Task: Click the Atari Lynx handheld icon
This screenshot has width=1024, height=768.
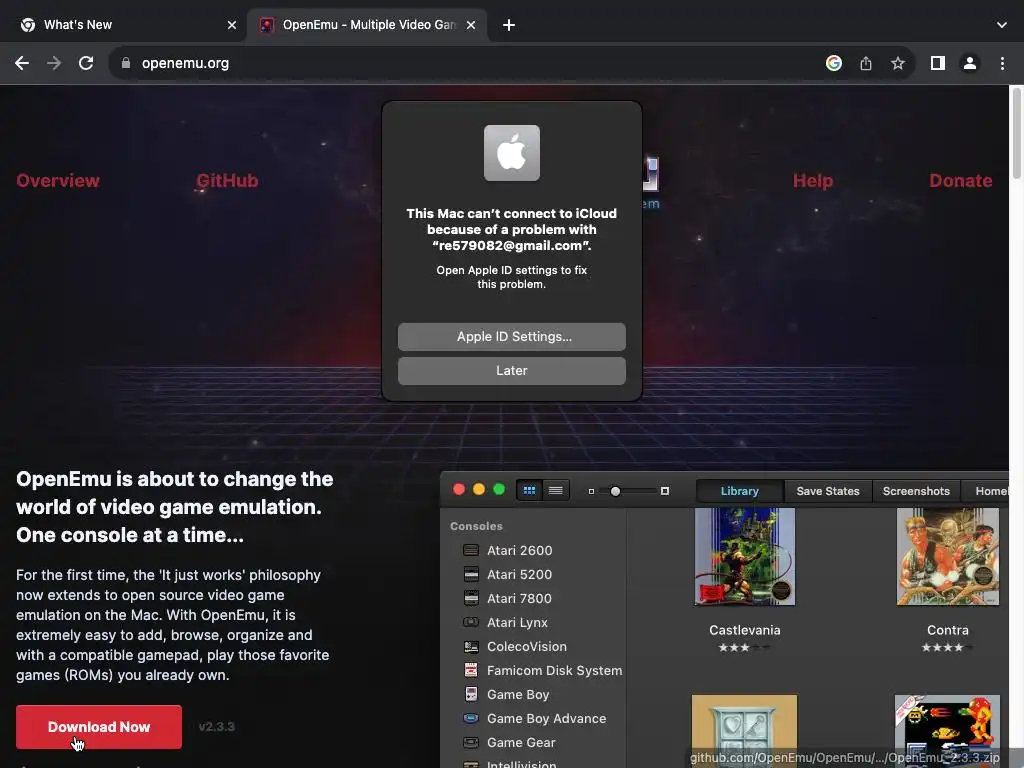Action: tap(471, 622)
